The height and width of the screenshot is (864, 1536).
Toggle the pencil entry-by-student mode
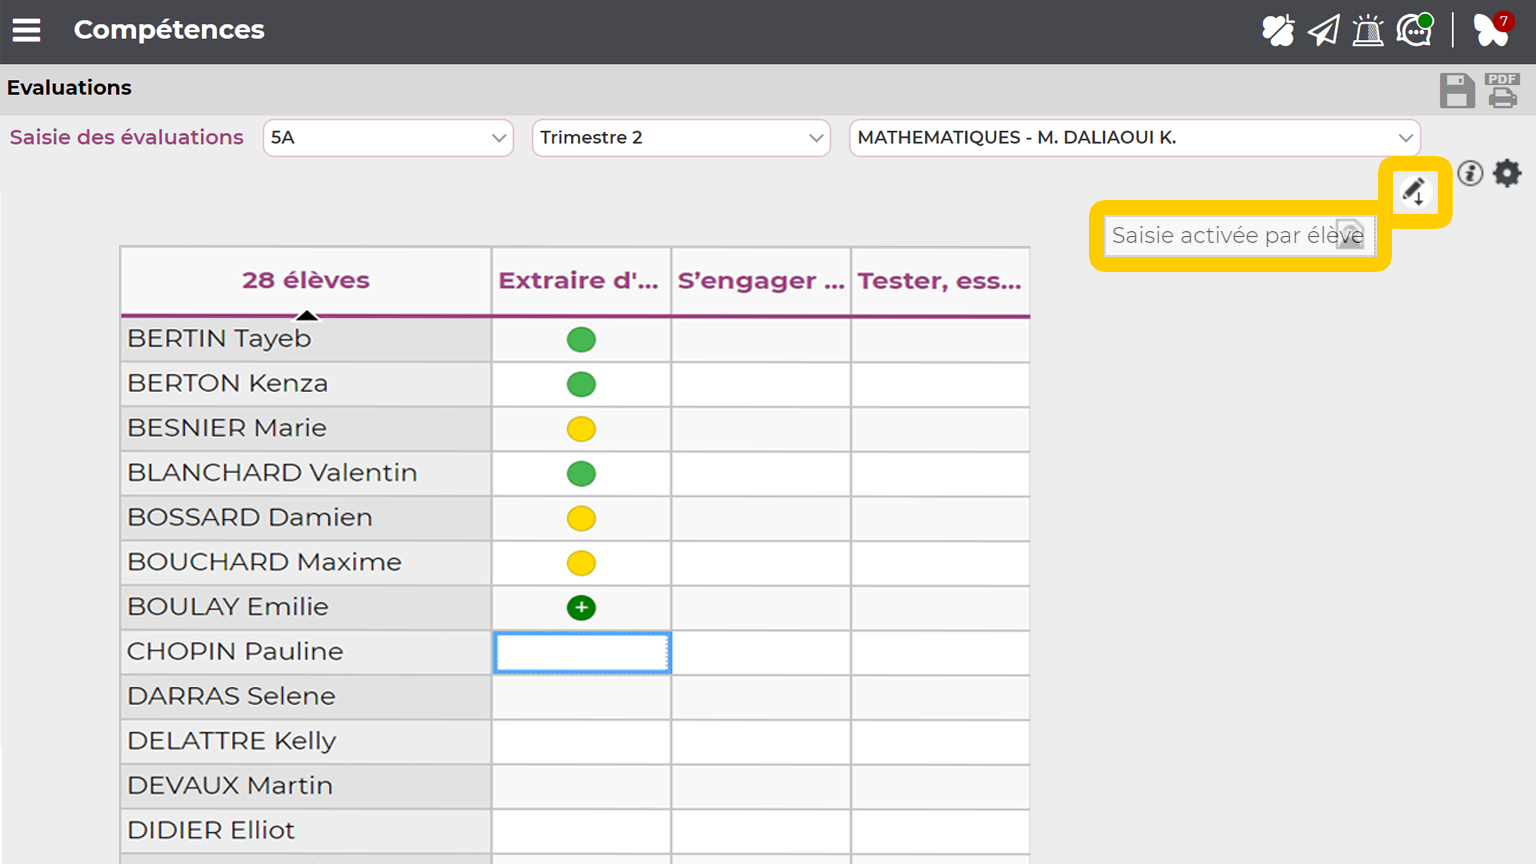tap(1414, 191)
